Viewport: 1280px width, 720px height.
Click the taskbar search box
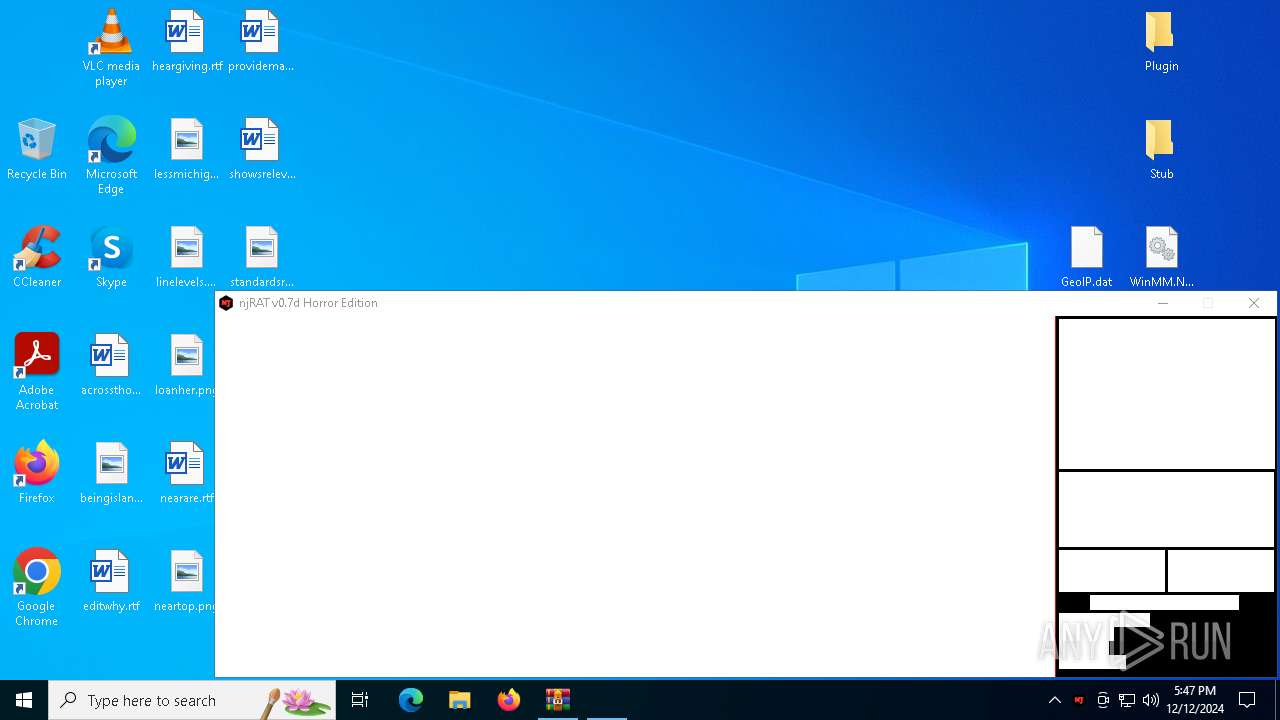[192, 700]
